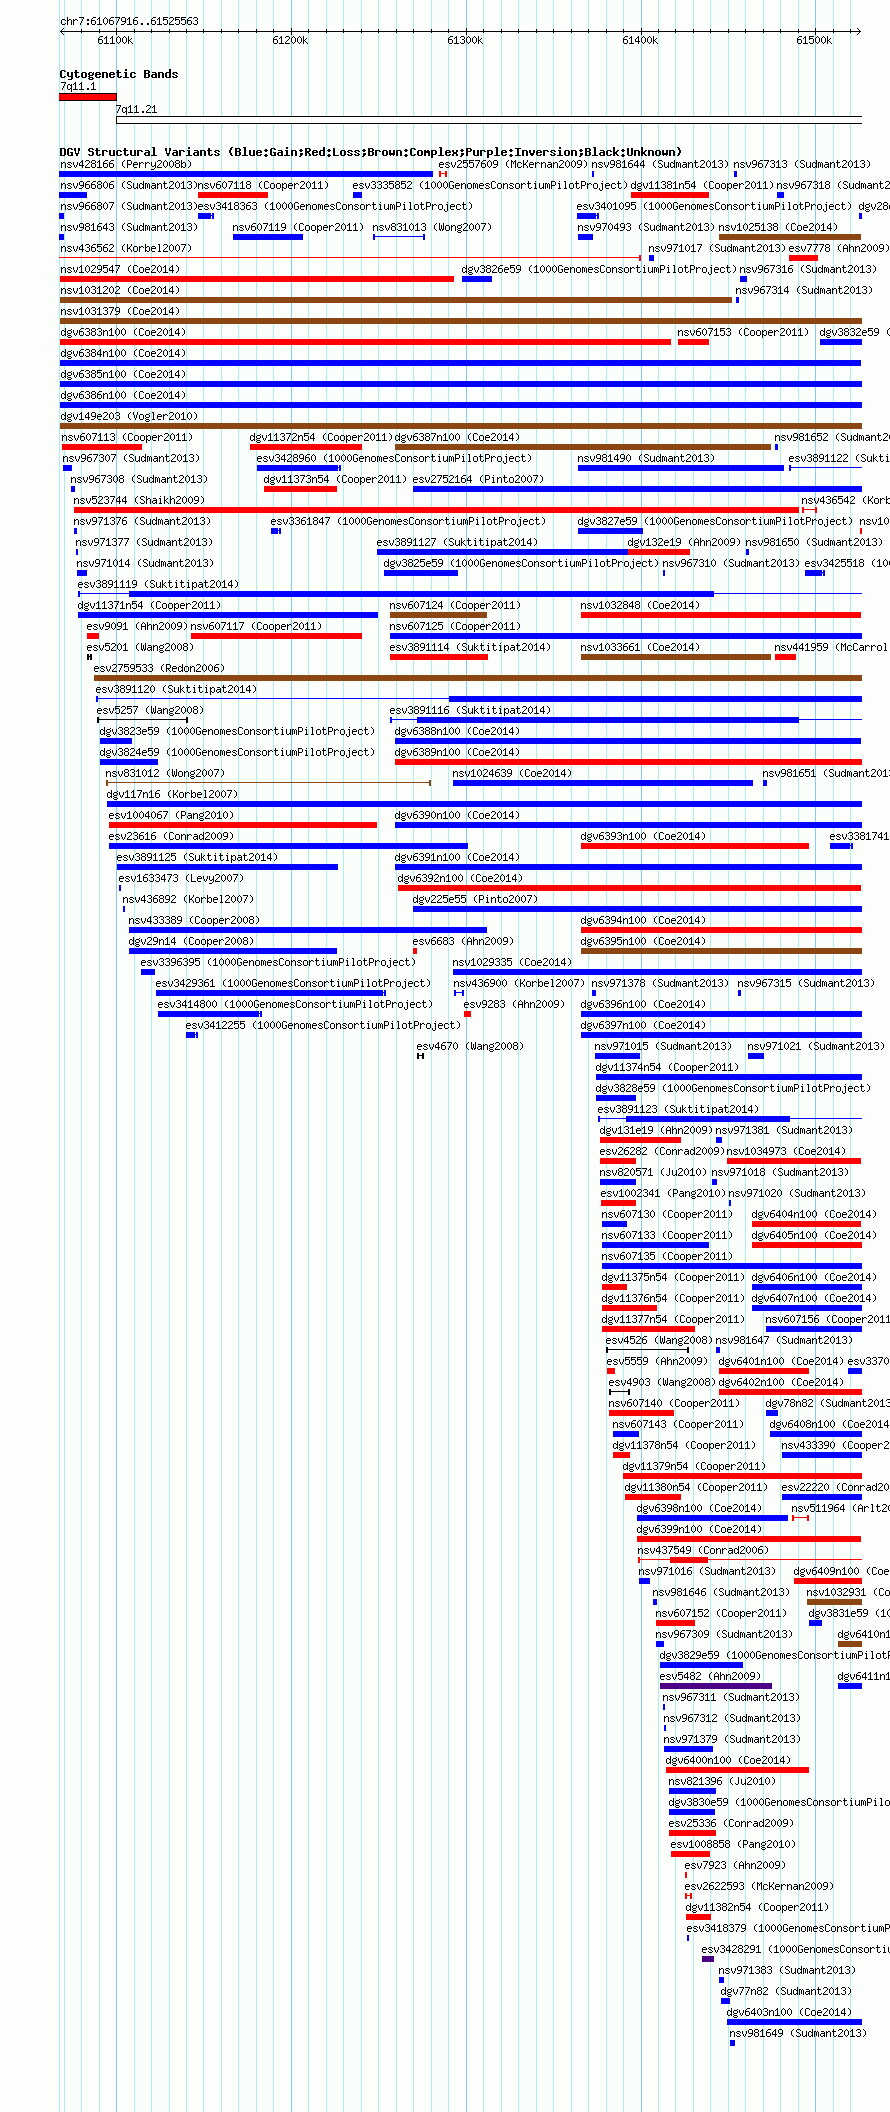
Task: Click the brown bar under esv2759533 (Redon2006)
Action: click(478, 678)
